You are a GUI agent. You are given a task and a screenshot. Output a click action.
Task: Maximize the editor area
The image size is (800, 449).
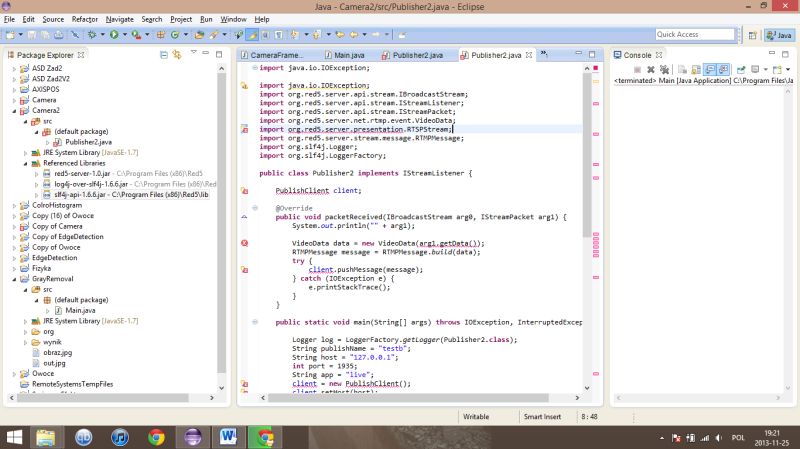pos(592,54)
